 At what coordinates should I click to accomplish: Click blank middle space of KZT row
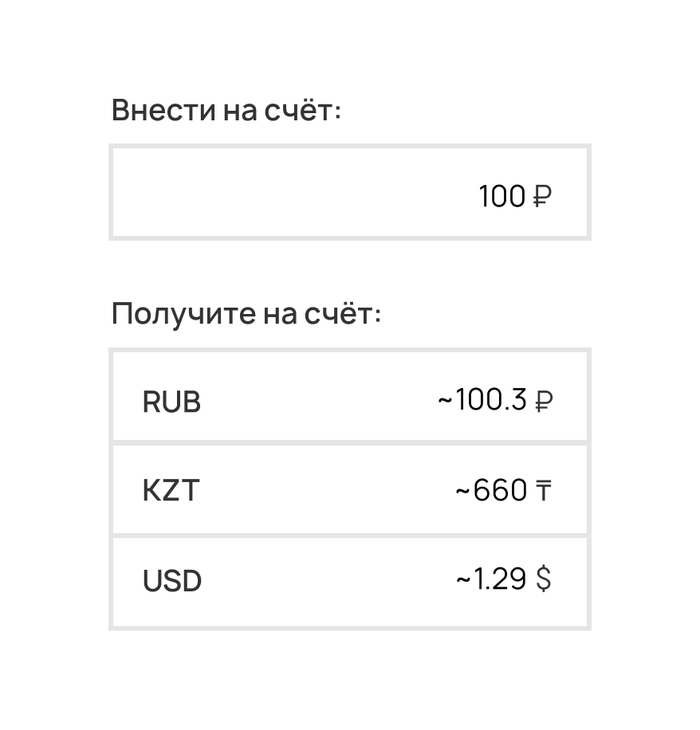coord(320,491)
